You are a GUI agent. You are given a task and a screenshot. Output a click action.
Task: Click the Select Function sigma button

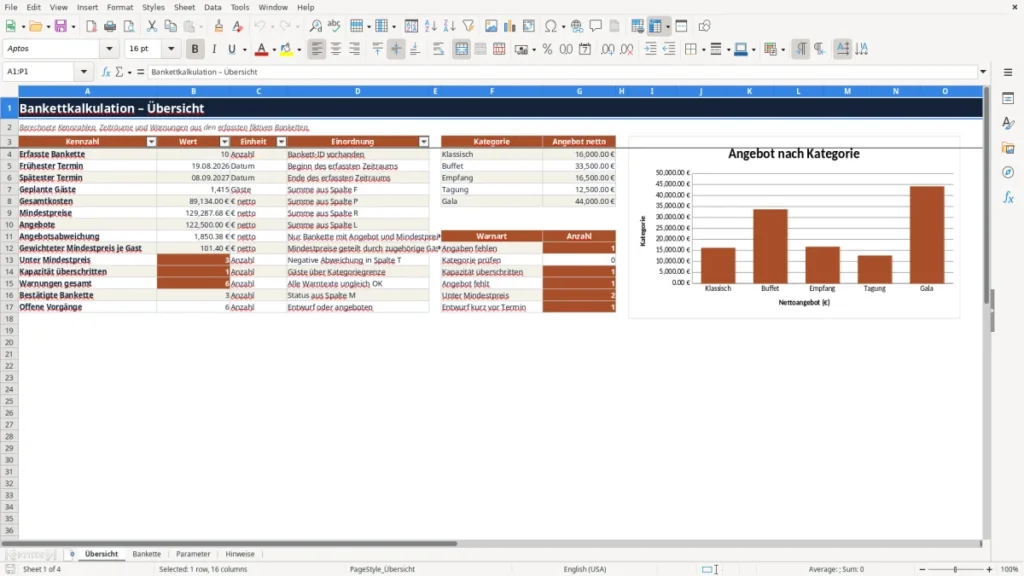coord(119,72)
